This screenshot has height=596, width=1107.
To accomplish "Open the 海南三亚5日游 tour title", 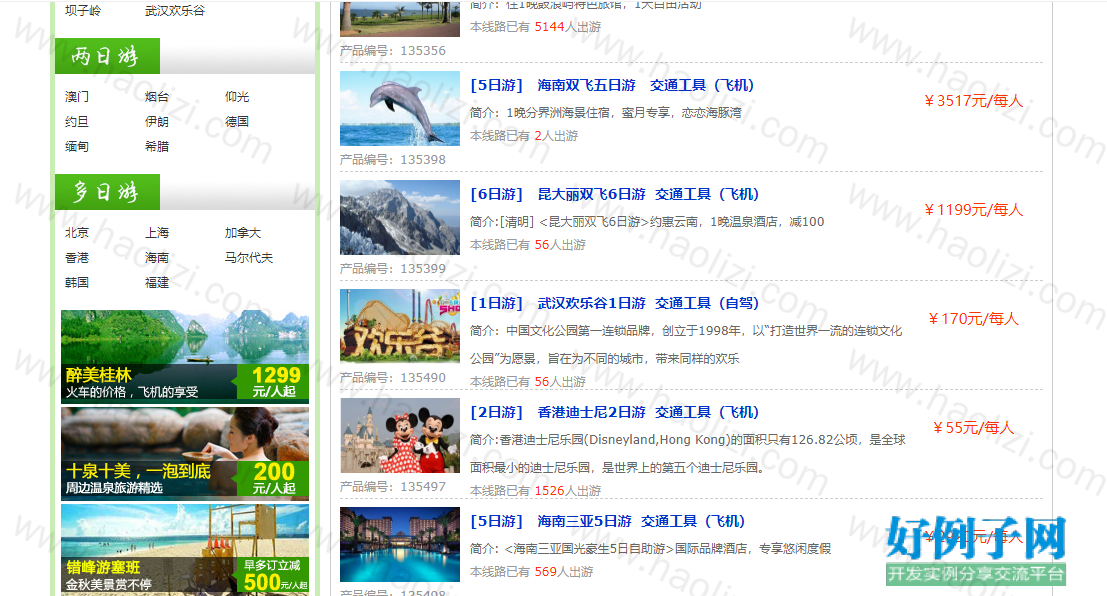I will pos(608,521).
